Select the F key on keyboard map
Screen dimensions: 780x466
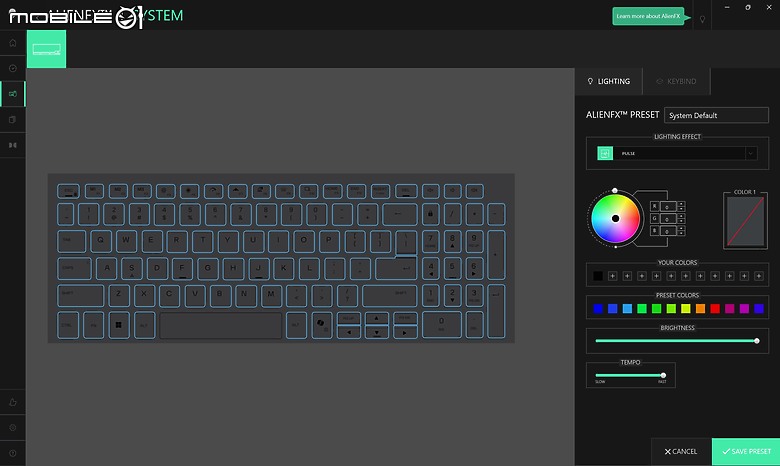coord(182,269)
